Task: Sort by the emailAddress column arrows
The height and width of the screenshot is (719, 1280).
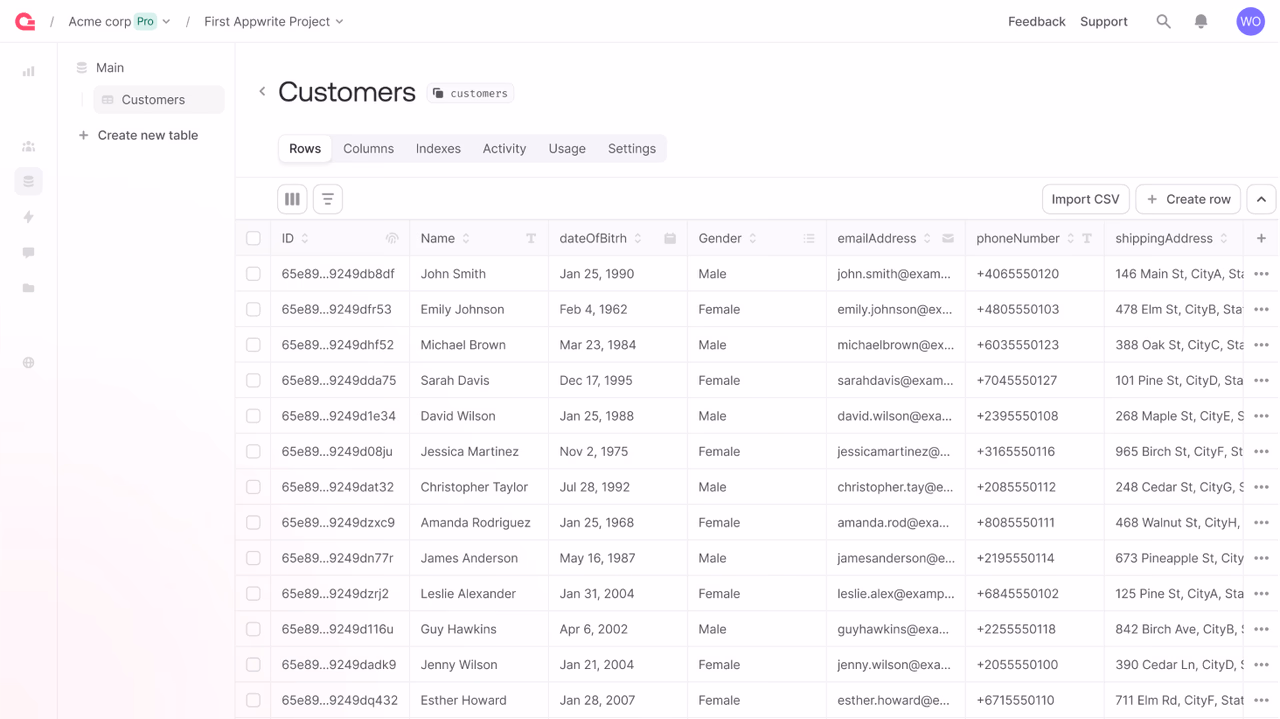Action: 927,238
